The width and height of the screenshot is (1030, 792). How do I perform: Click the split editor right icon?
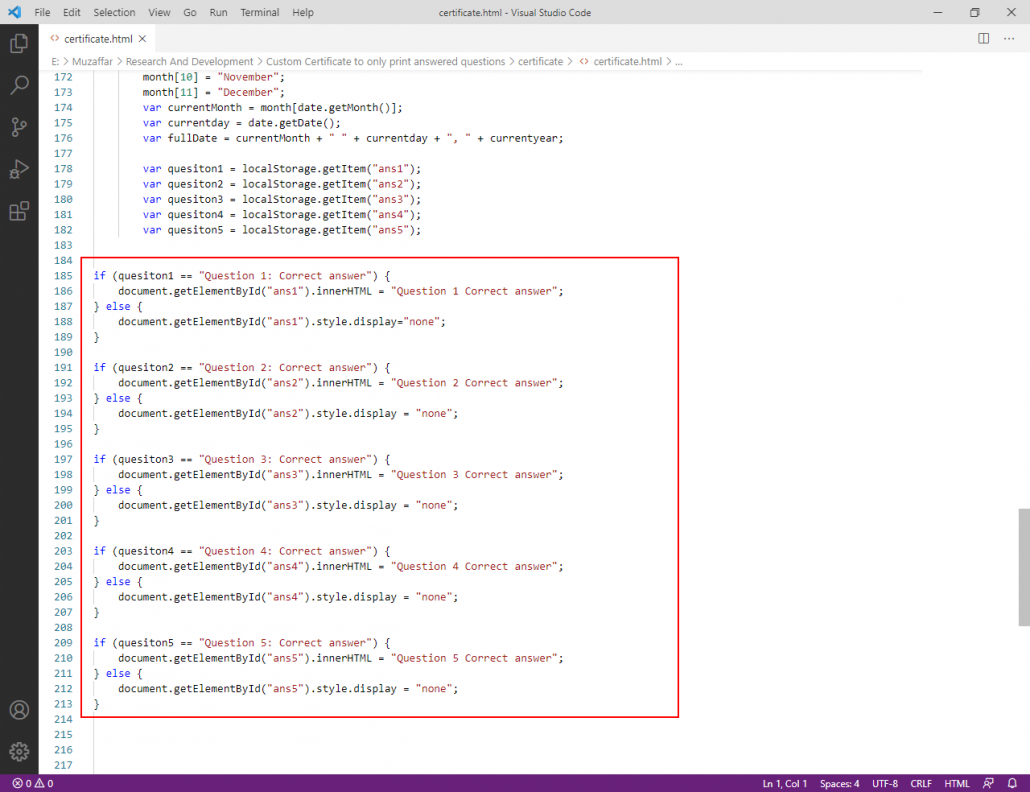[x=983, y=38]
